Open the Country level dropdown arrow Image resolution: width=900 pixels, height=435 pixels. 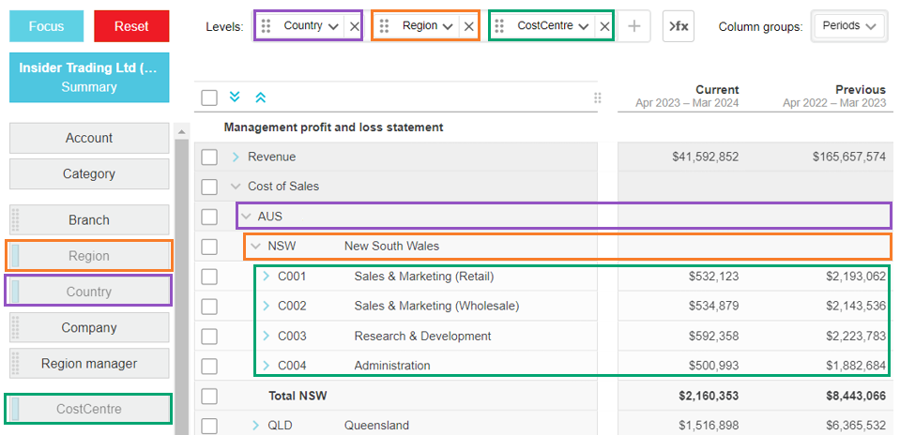(333, 26)
